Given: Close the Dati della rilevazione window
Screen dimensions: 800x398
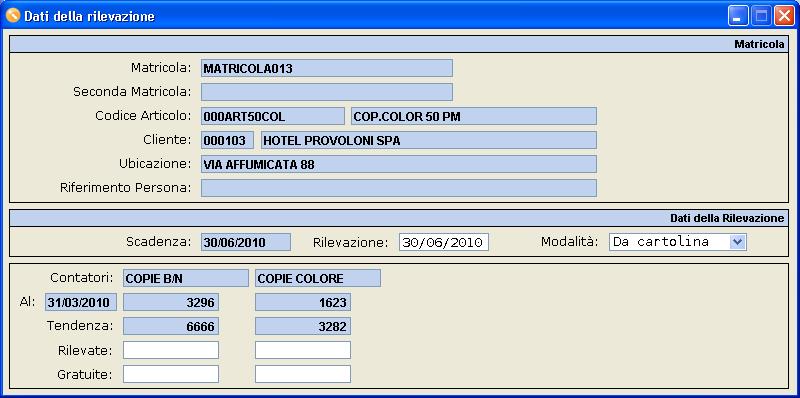Looking at the screenshot, I should point(784,16).
